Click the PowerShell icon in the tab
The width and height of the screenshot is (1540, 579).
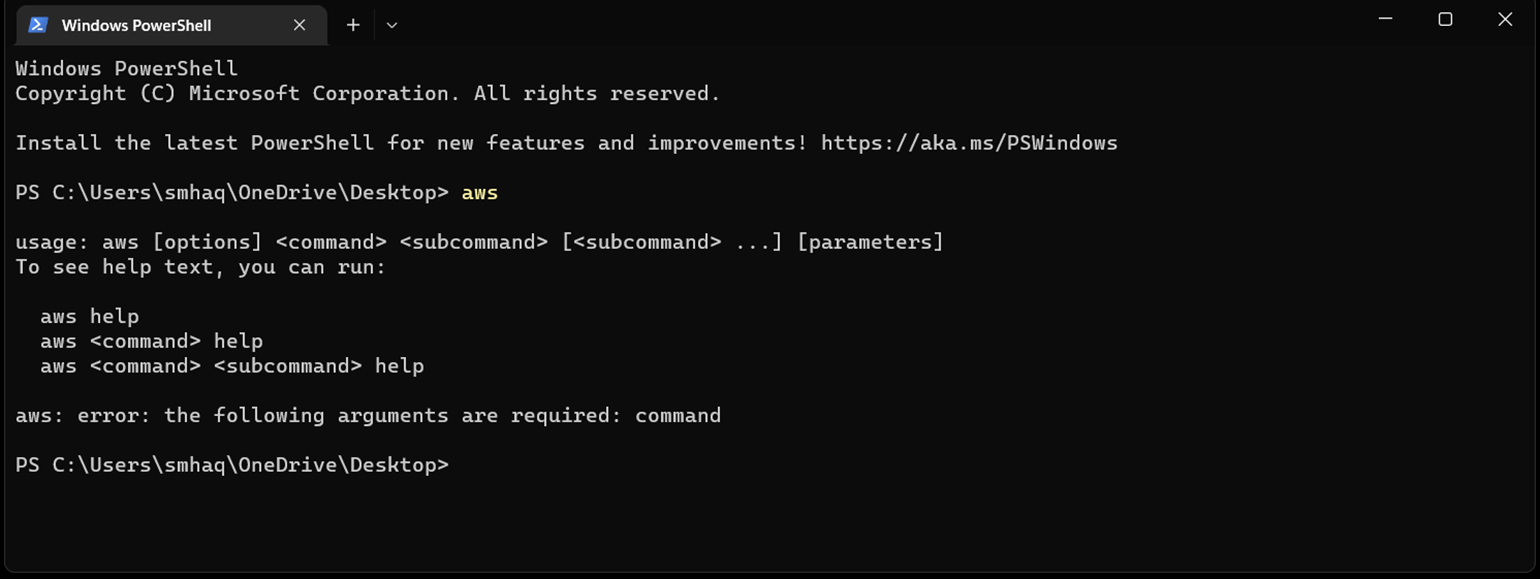38,25
